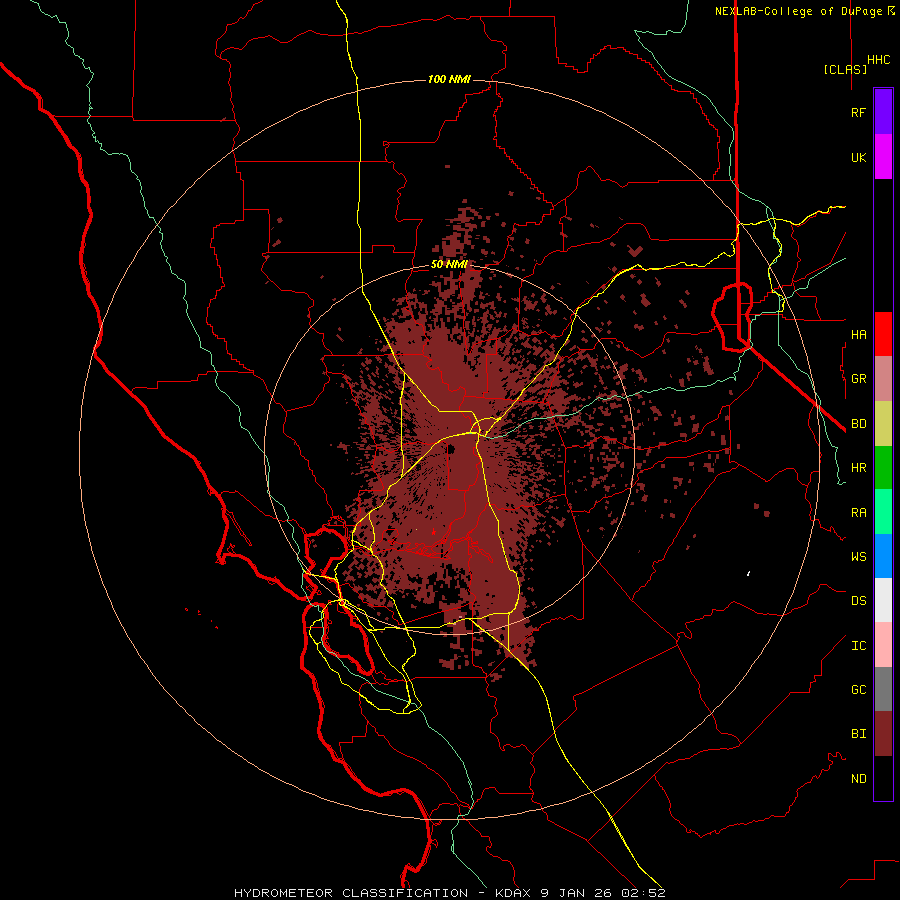Viewport: 900px width, 900px height.
Task: Click the "BD" legend label
Action: click(x=858, y=424)
